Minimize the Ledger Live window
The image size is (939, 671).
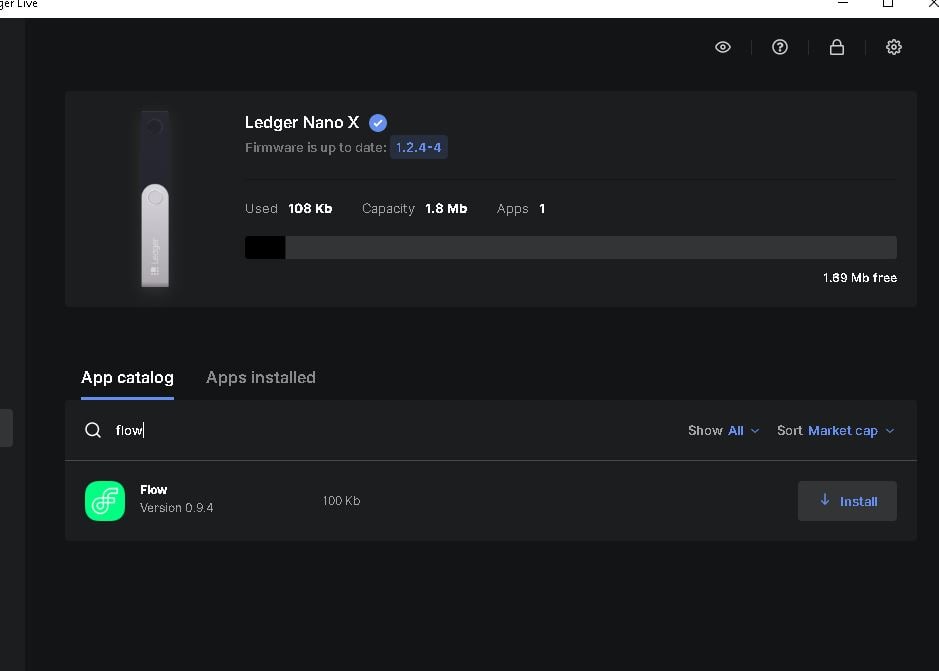843,4
